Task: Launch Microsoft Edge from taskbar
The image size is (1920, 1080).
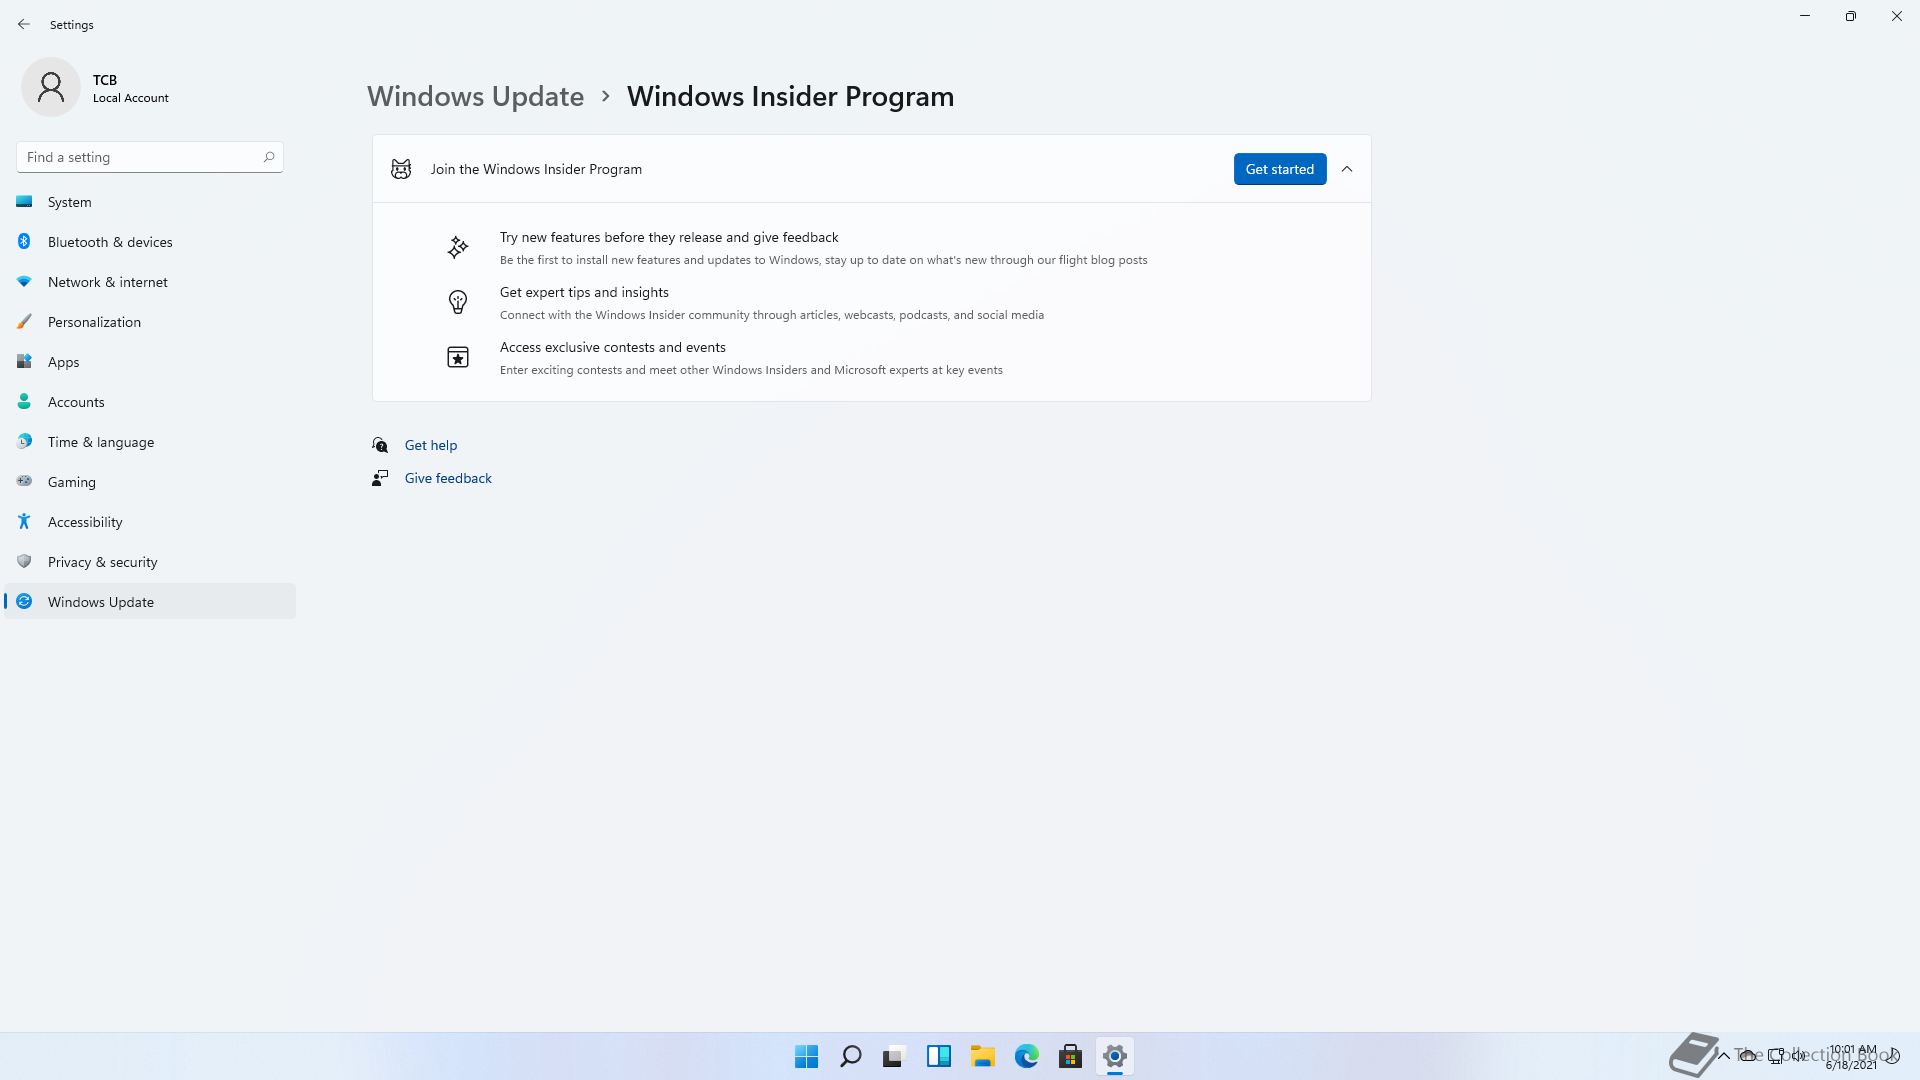Action: point(1027,1056)
